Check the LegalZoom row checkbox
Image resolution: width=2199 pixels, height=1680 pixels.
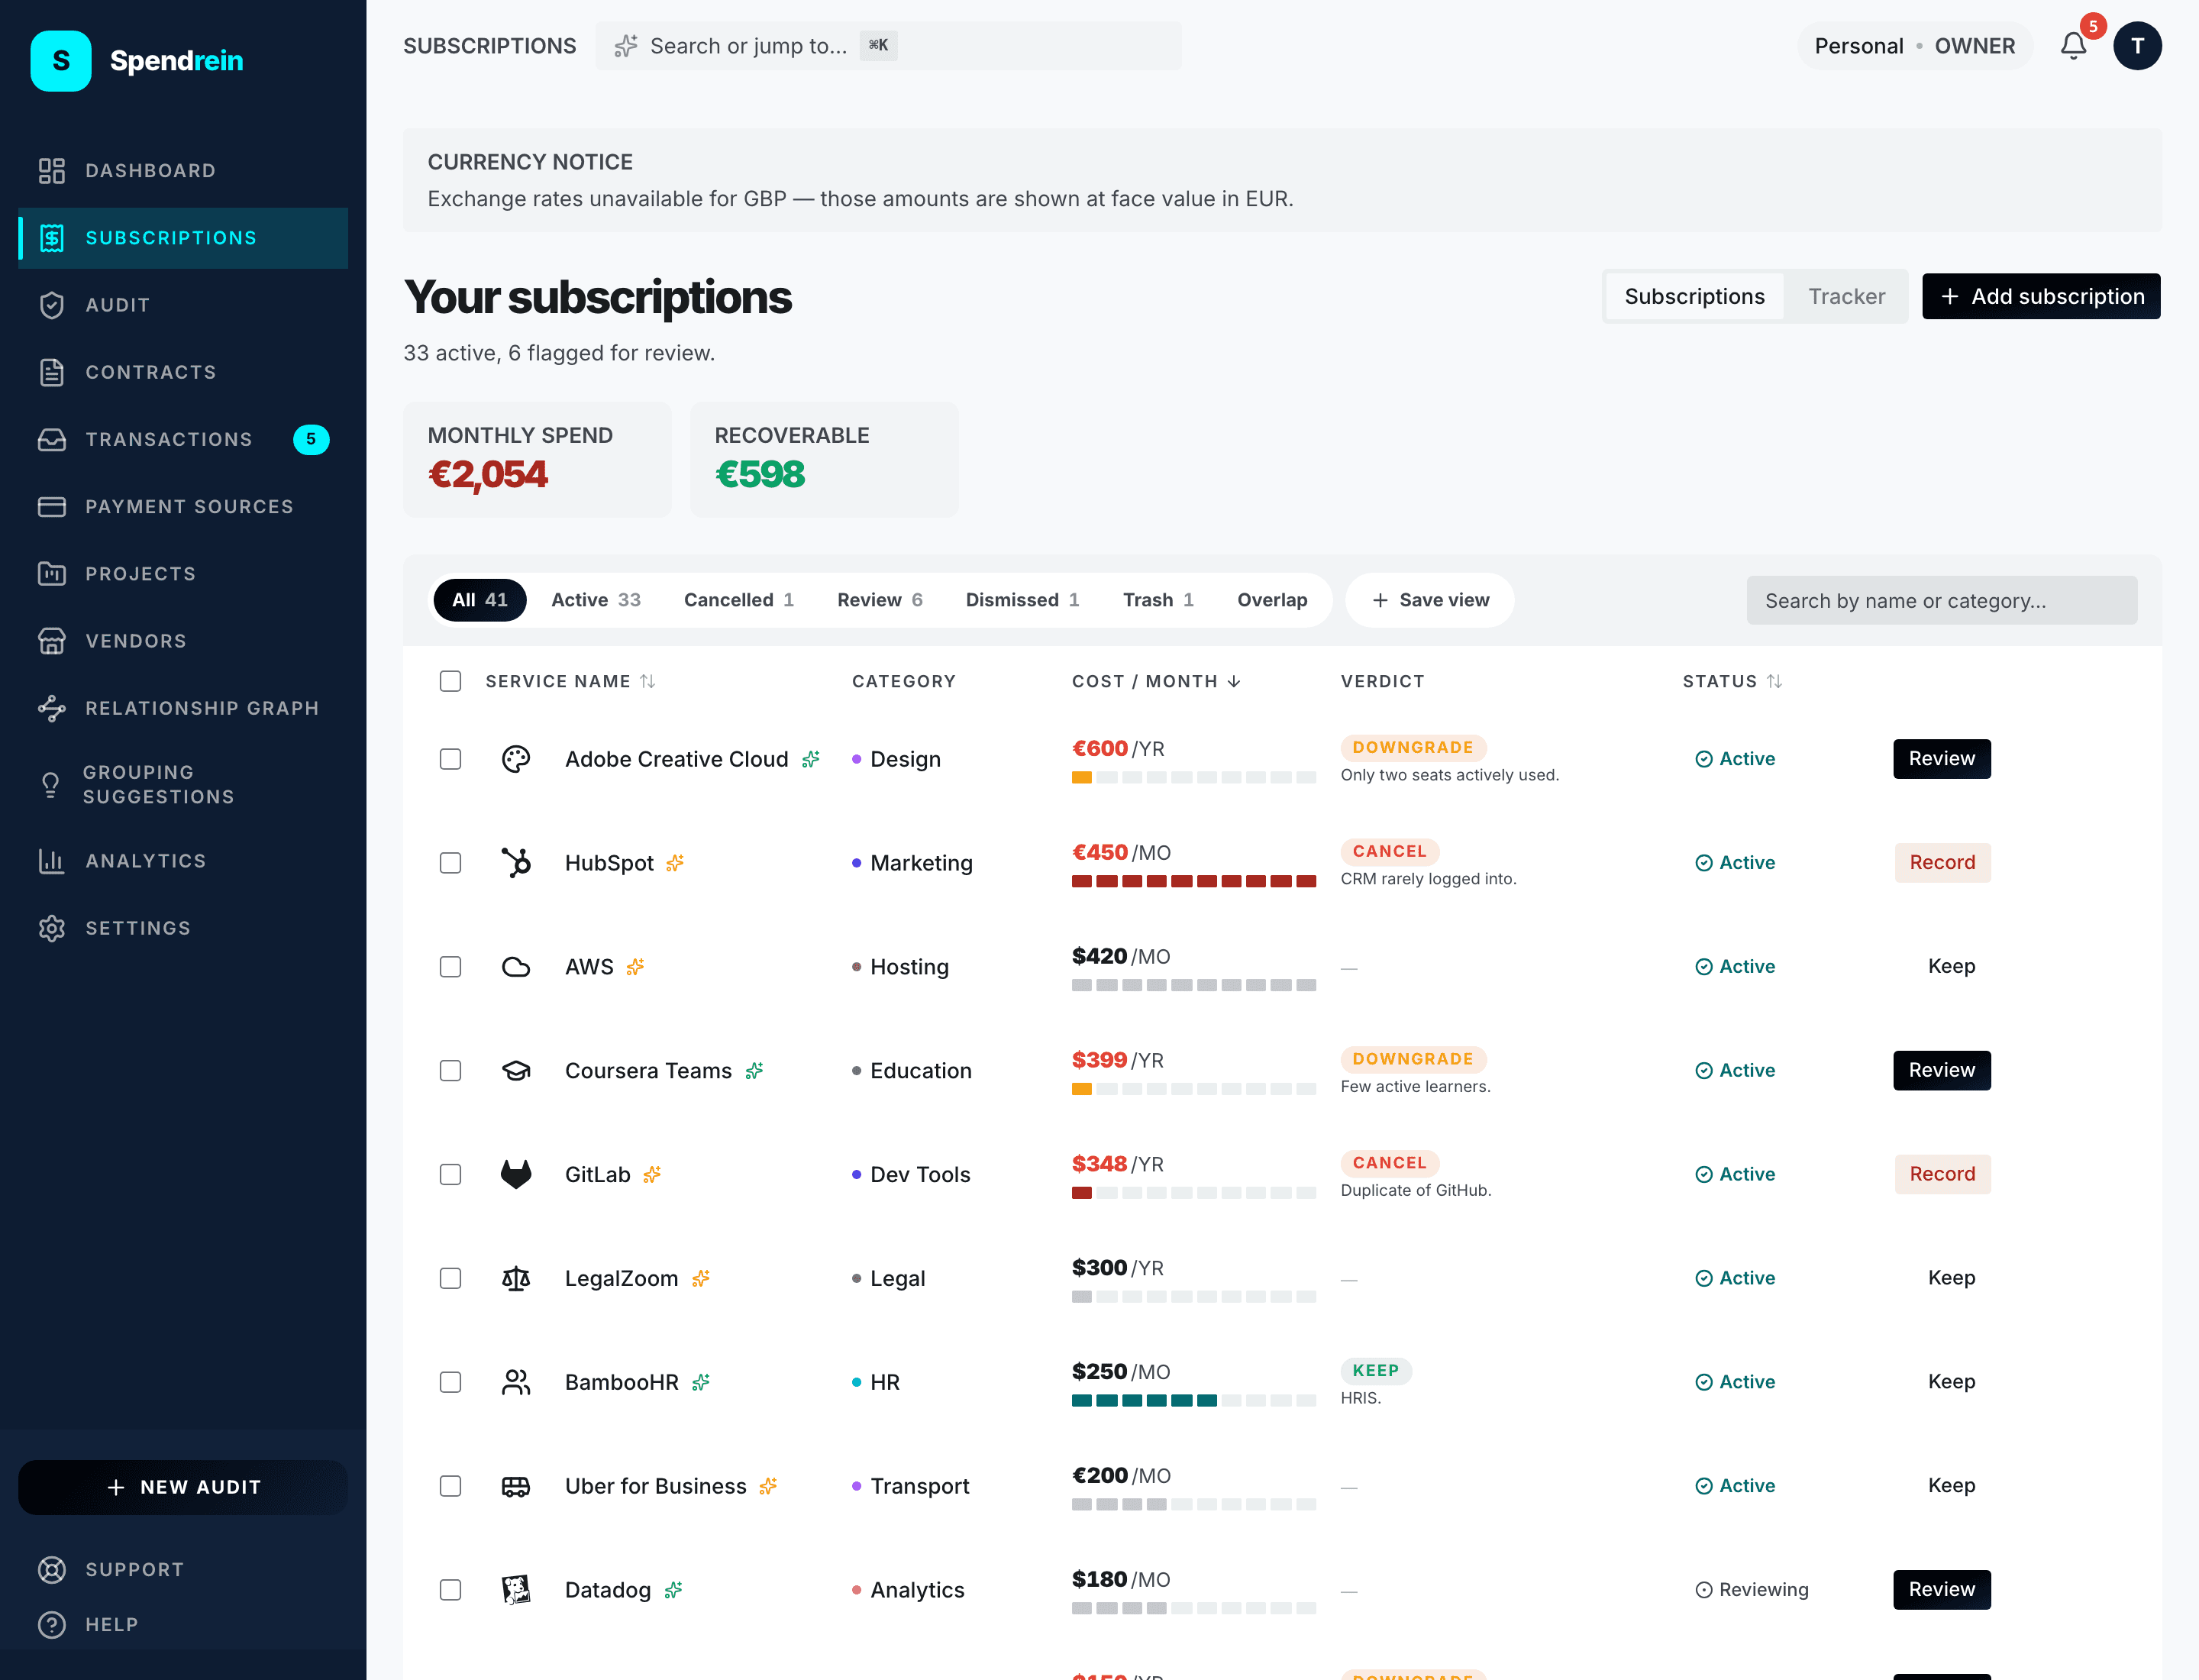[x=451, y=1279]
